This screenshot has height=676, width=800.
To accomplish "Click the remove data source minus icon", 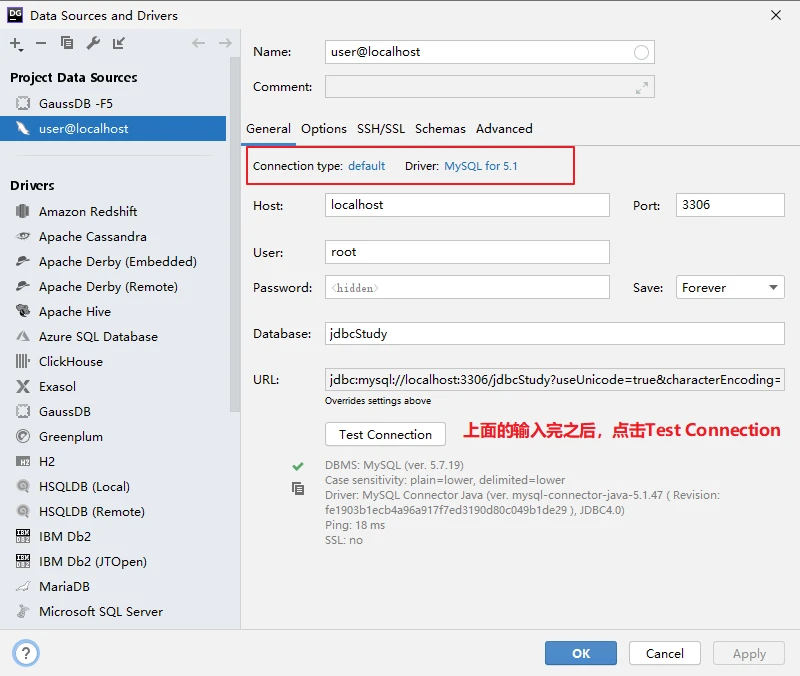I will coord(41,43).
